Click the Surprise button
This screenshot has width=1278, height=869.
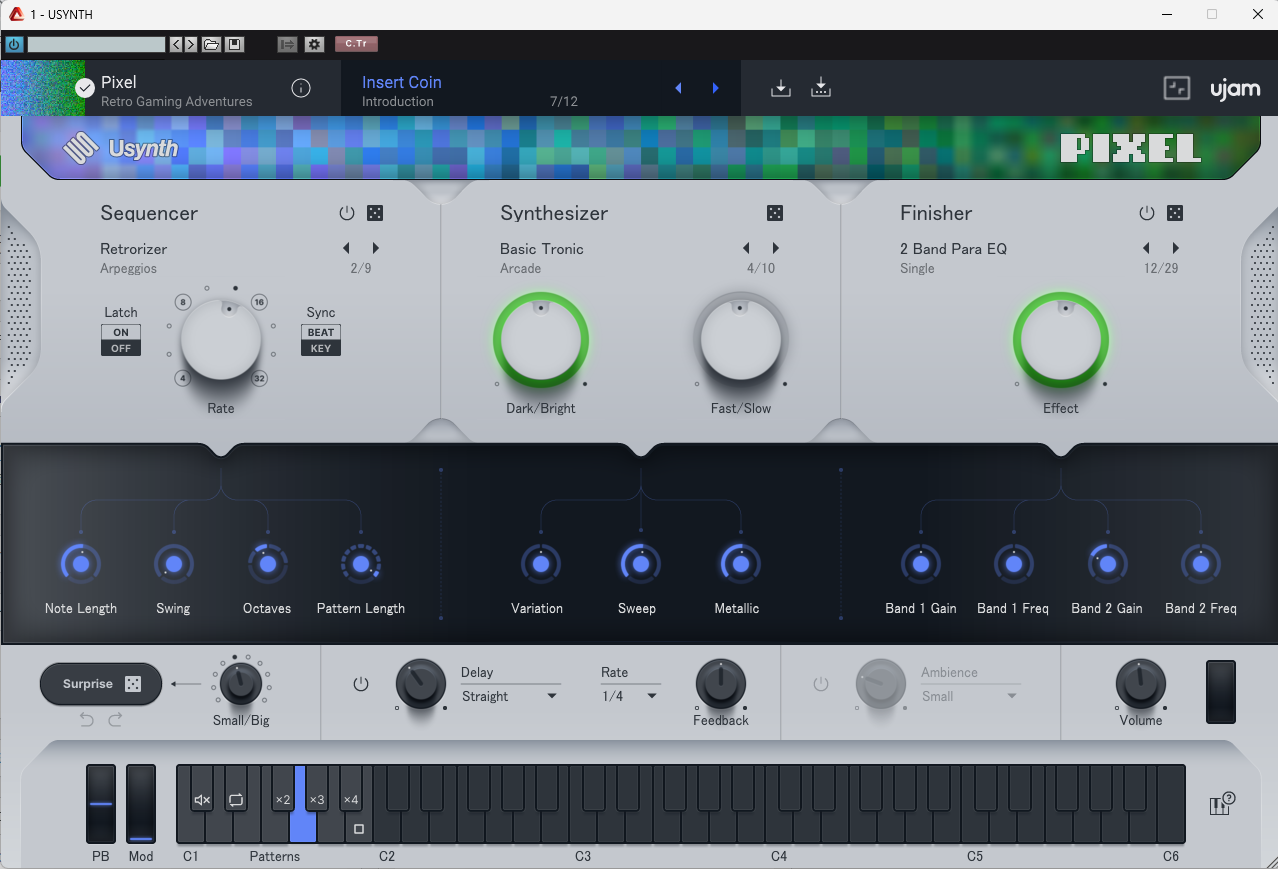point(101,684)
